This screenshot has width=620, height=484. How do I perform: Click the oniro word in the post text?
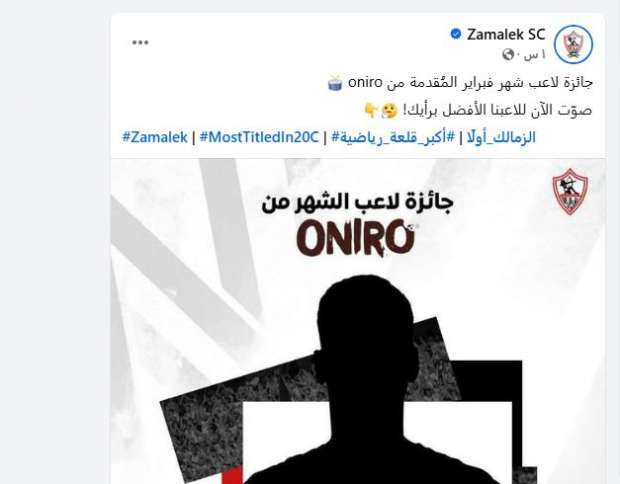pos(365,83)
